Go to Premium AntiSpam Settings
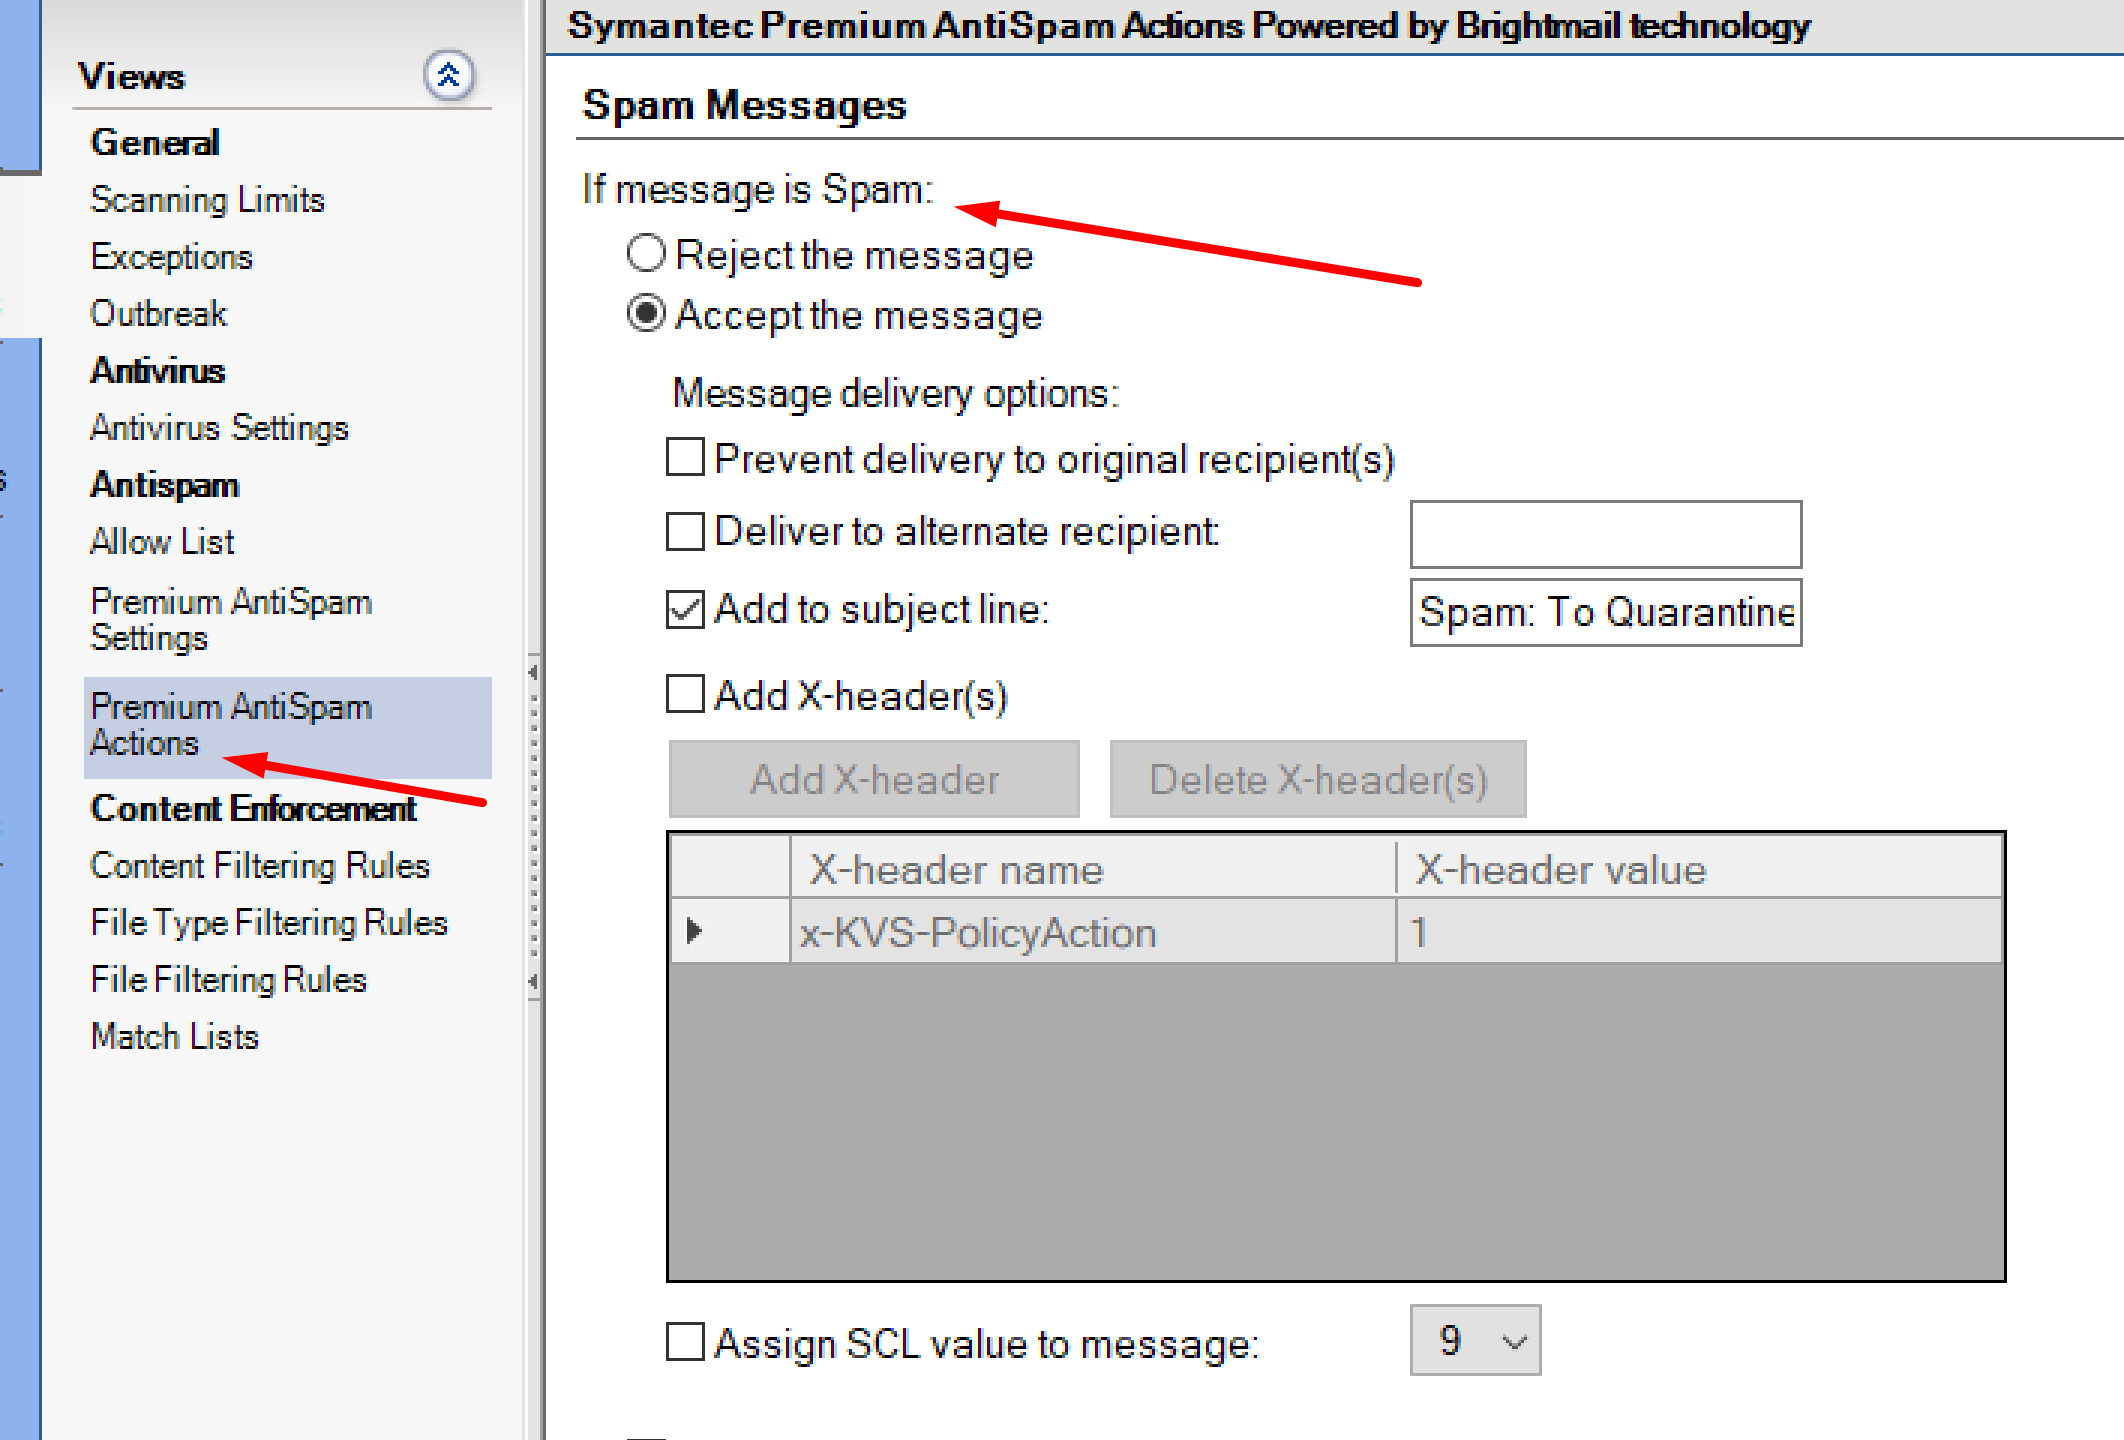The image size is (2124, 1440). (x=230, y=619)
